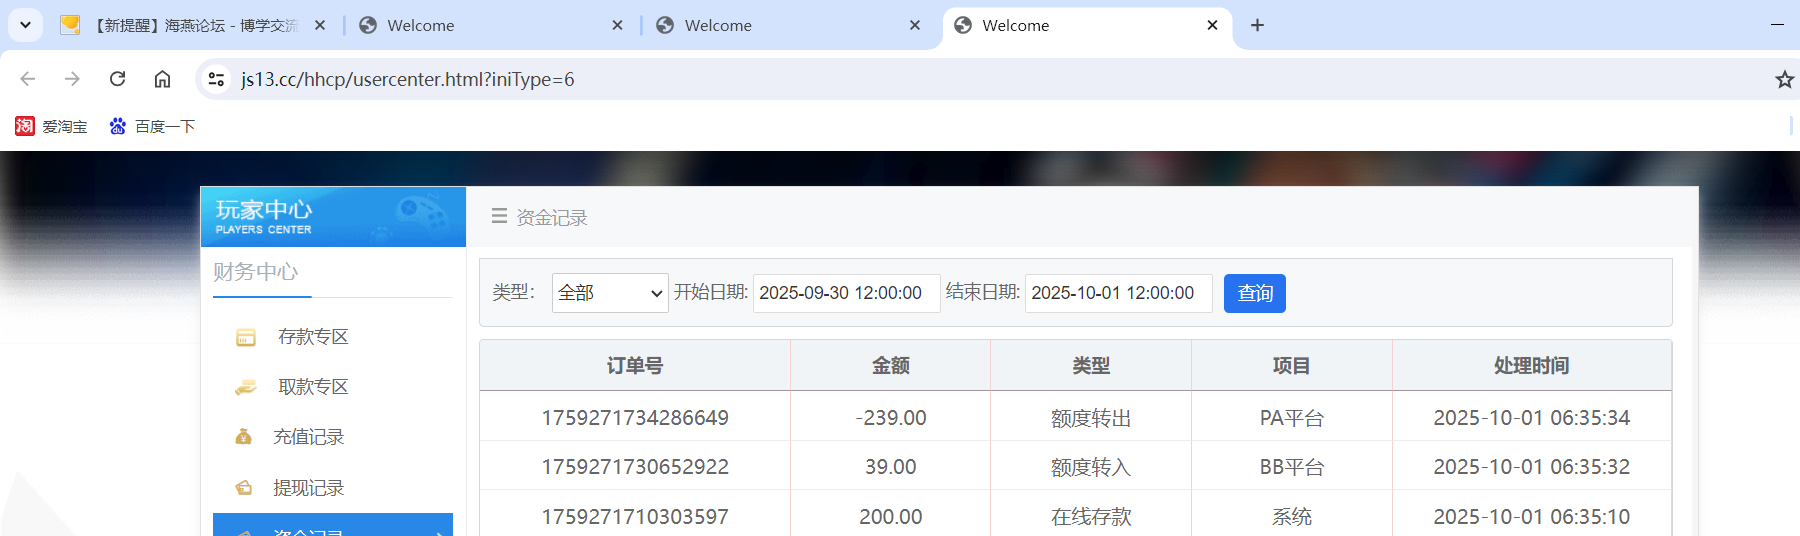This screenshot has height=536, width=1800.
Task: Open the tab search dropdown arrow
Action: (x=25, y=25)
